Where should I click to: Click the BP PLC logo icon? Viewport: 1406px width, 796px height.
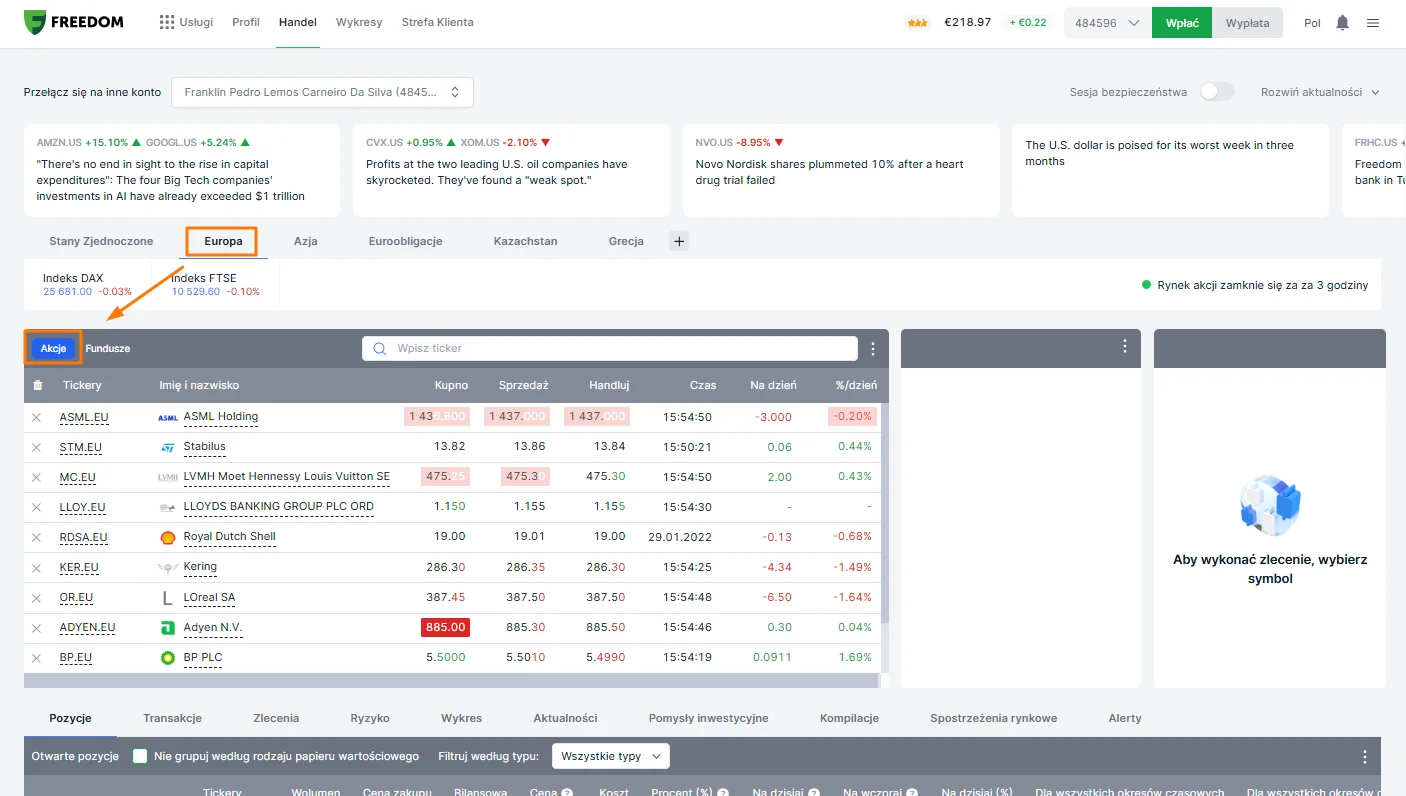coord(168,658)
